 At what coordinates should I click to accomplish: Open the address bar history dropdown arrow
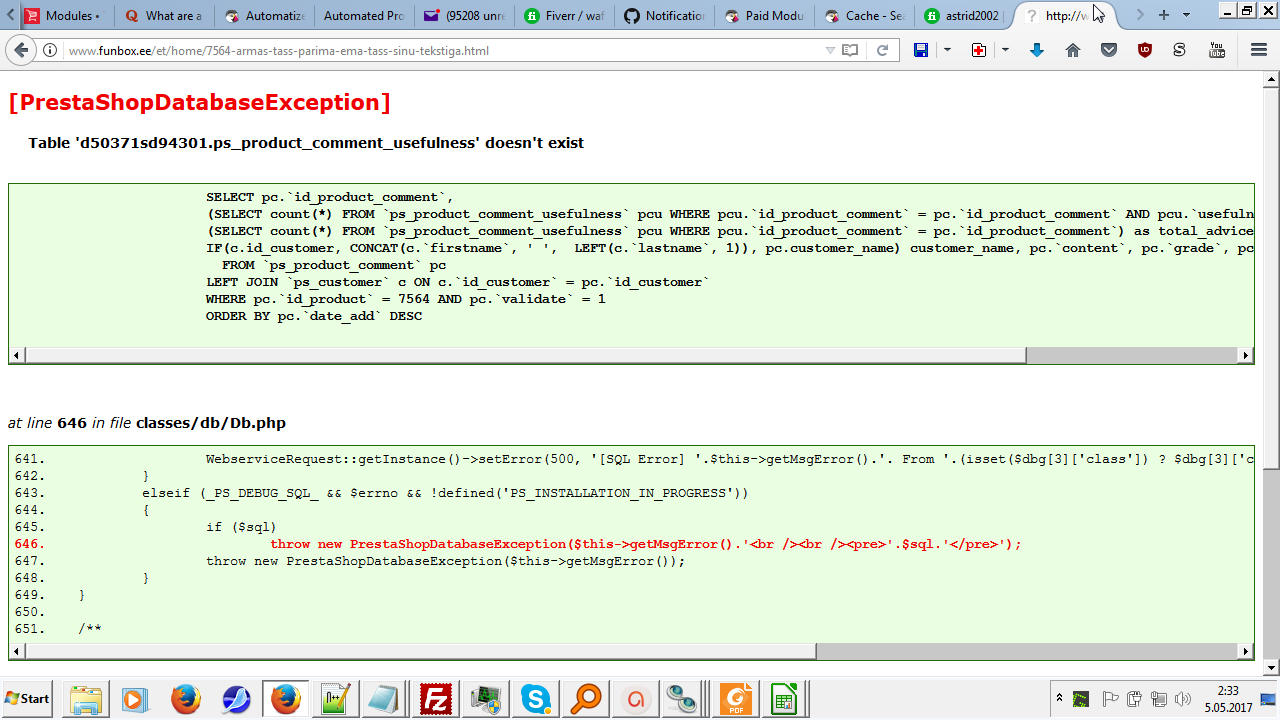(830, 50)
